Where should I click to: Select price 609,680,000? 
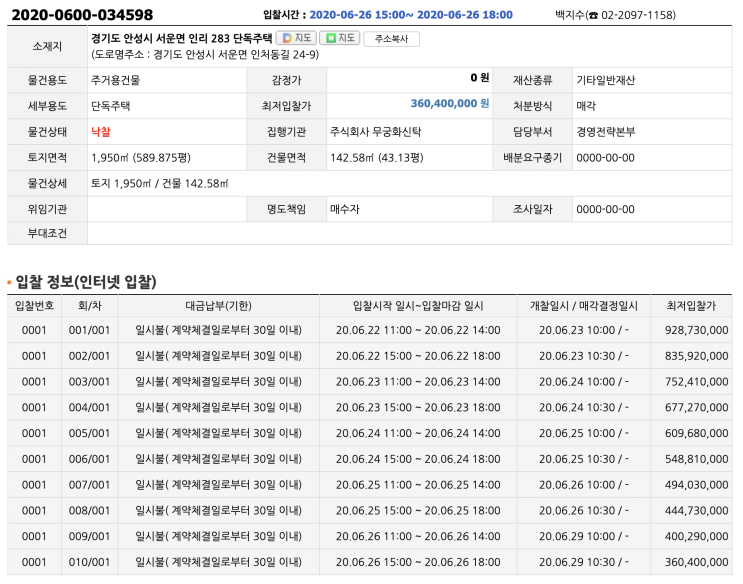pos(697,433)
